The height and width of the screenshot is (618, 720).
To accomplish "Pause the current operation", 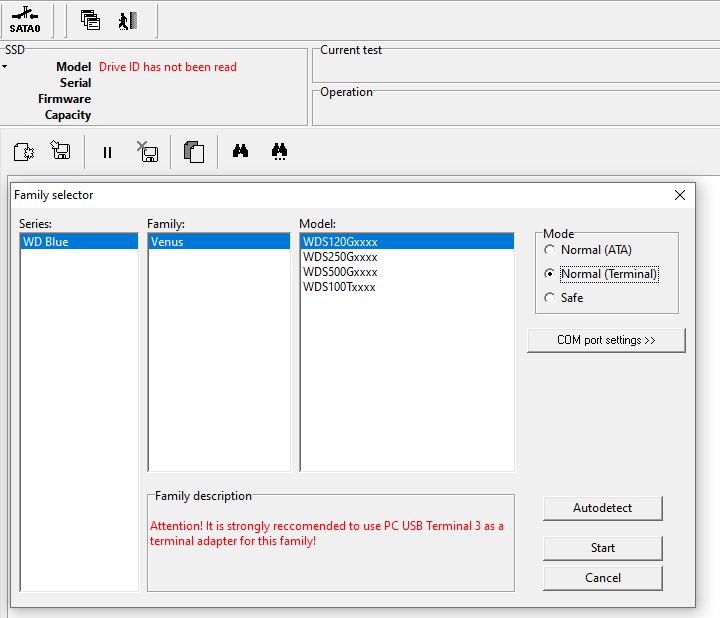I will click(107, 152).
